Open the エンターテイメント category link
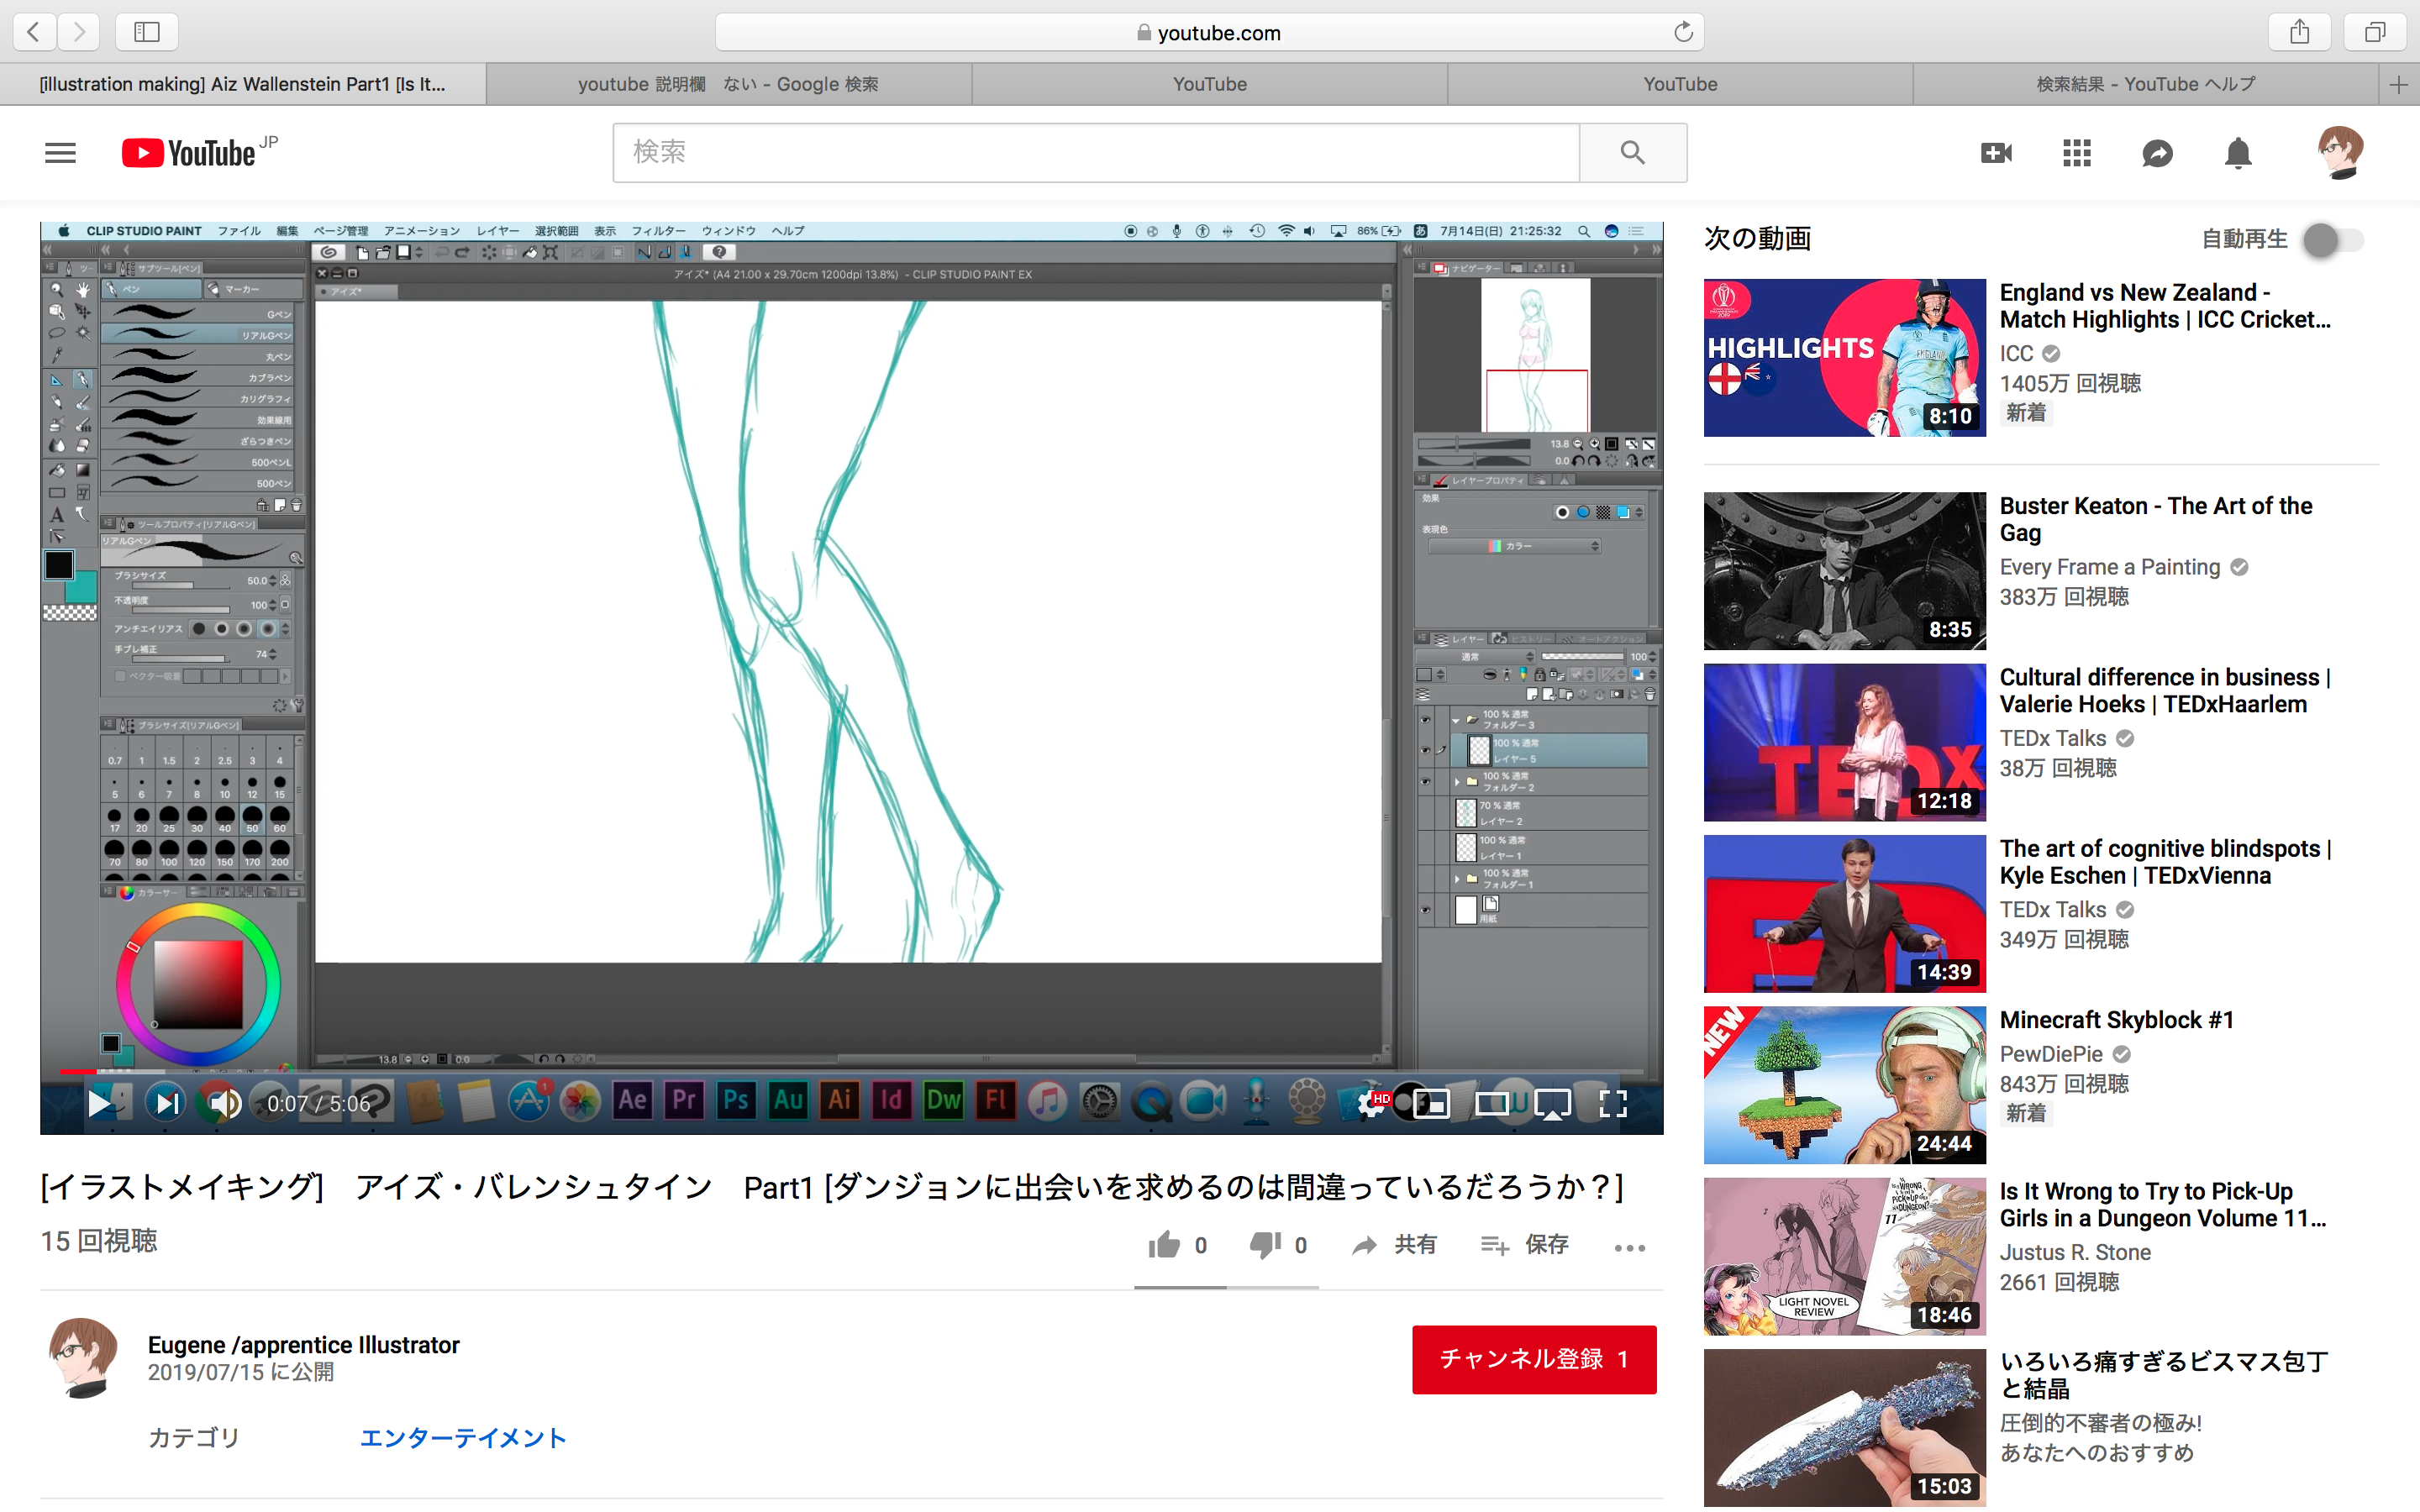 tap(462, 1438)
